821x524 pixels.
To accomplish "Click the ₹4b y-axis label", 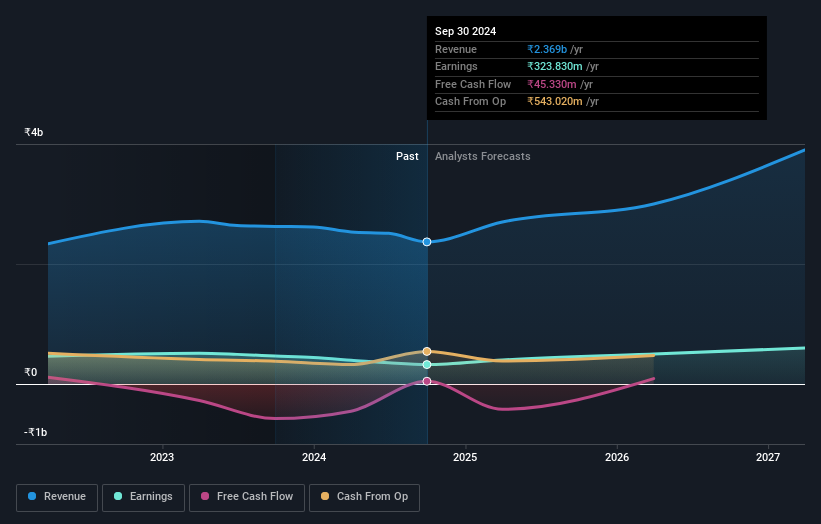I will (x=34, y=132).
